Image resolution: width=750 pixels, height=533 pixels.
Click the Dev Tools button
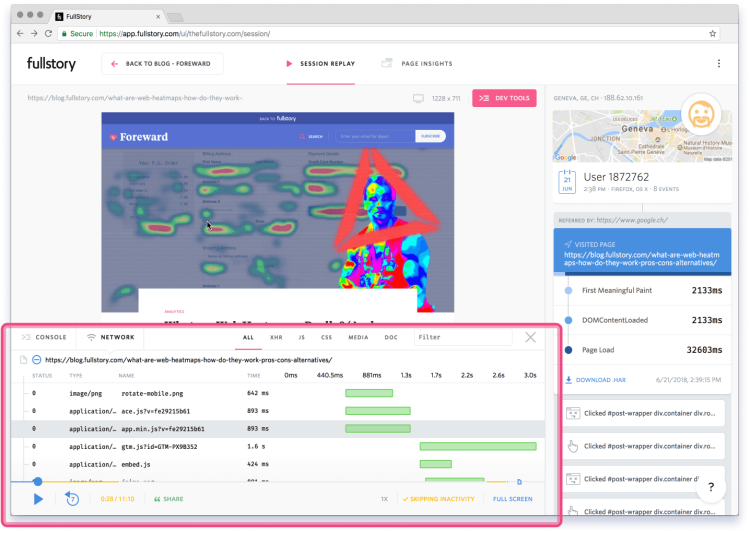[x=504, y=98]
